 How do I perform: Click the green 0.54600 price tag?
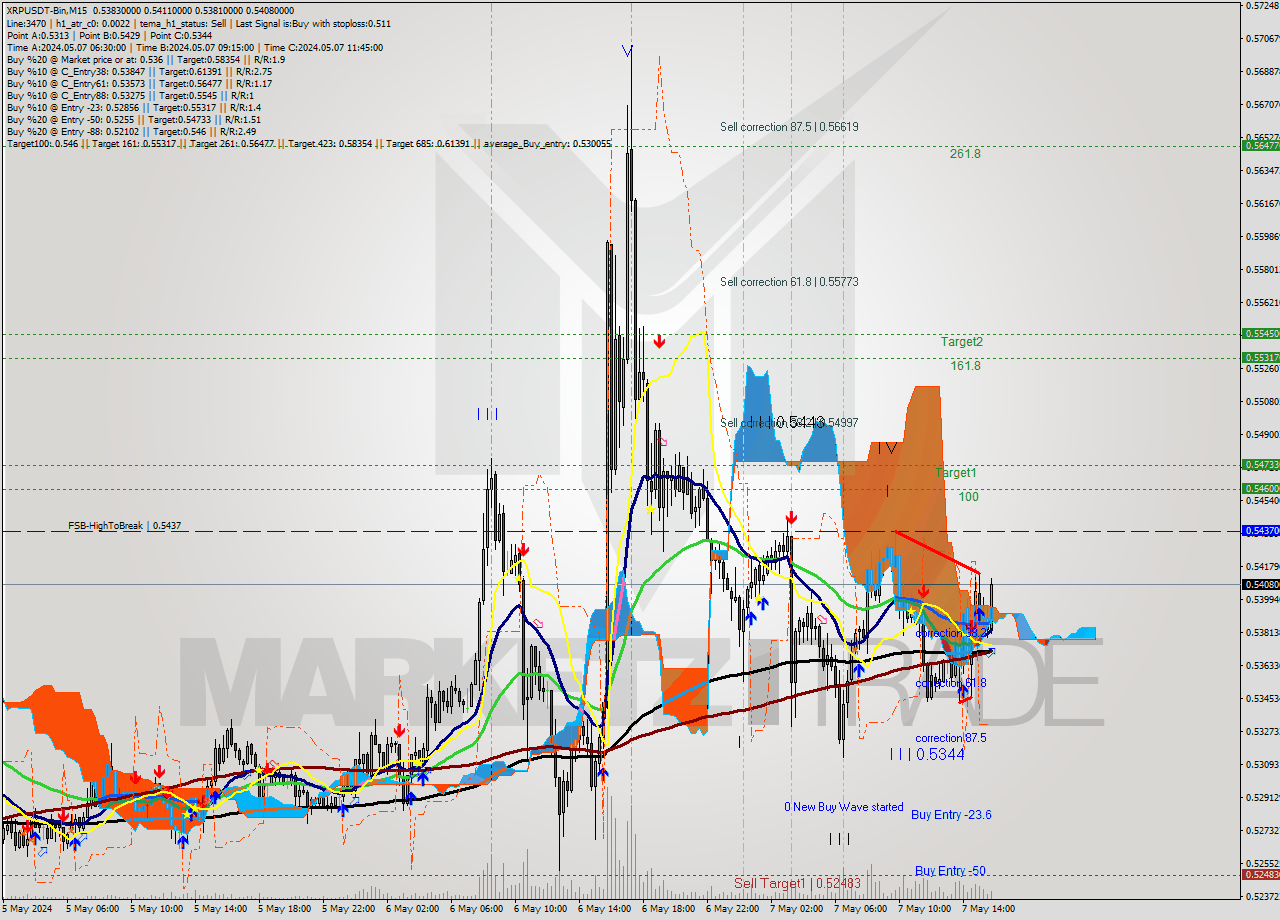coord(1259,489)
